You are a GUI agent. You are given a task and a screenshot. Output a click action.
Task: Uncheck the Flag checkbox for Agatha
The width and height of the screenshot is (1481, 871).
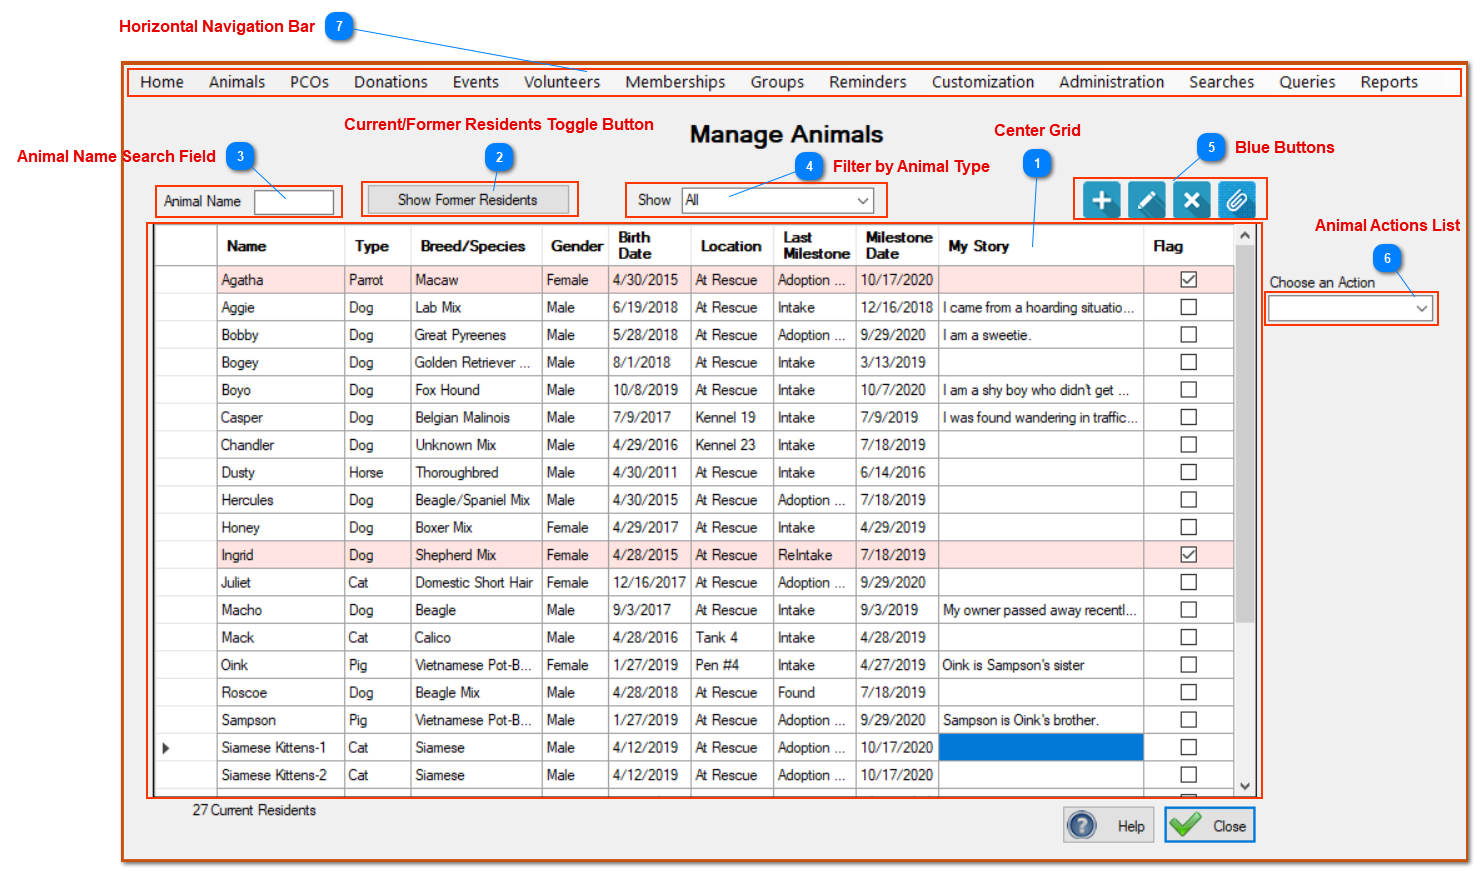1188,280
